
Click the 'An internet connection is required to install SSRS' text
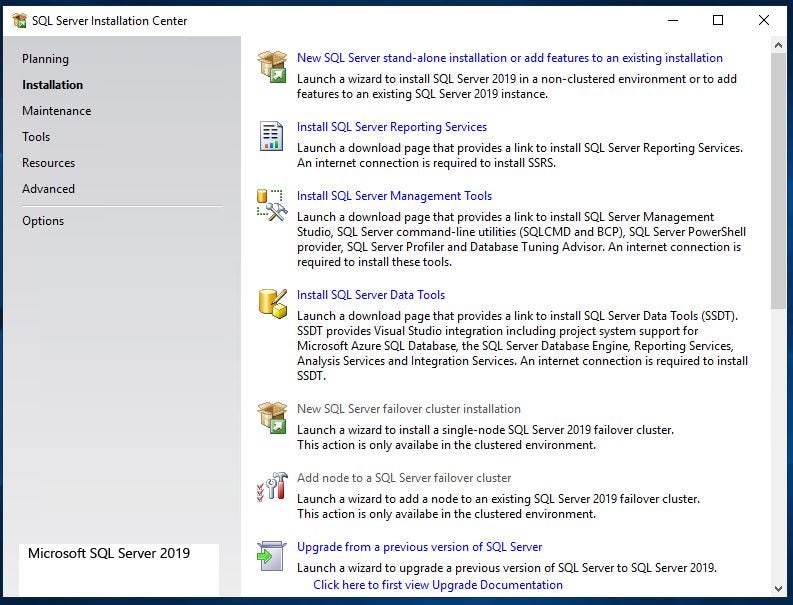426,163
